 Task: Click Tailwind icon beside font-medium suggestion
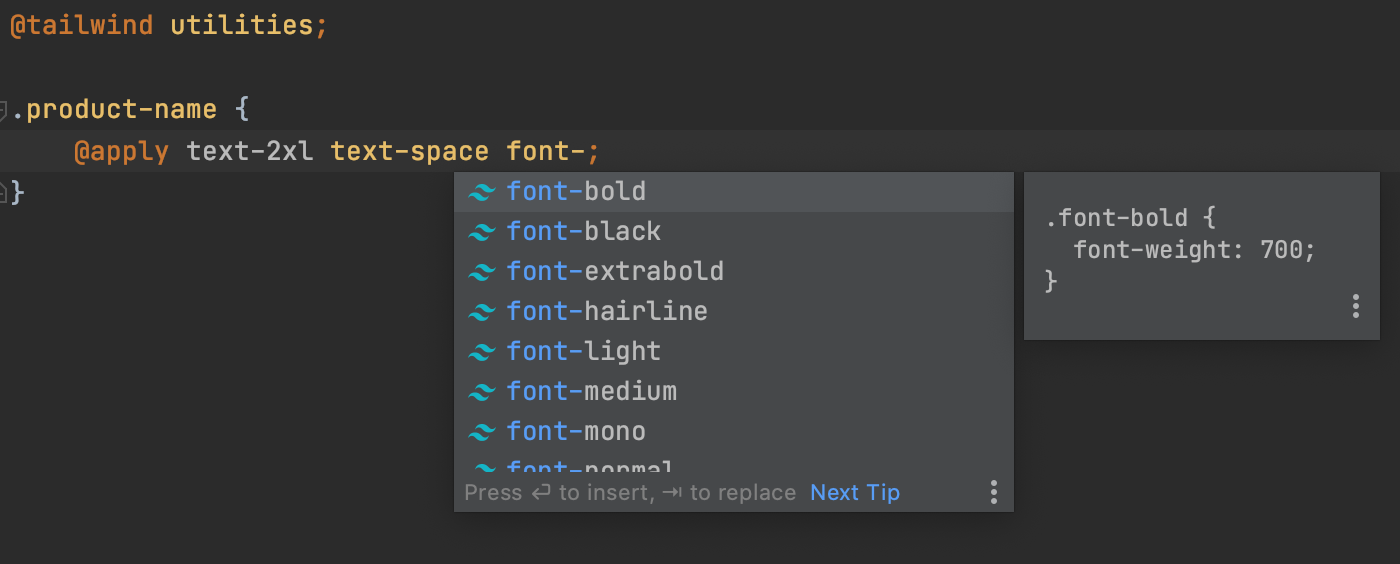click(482, 392)
